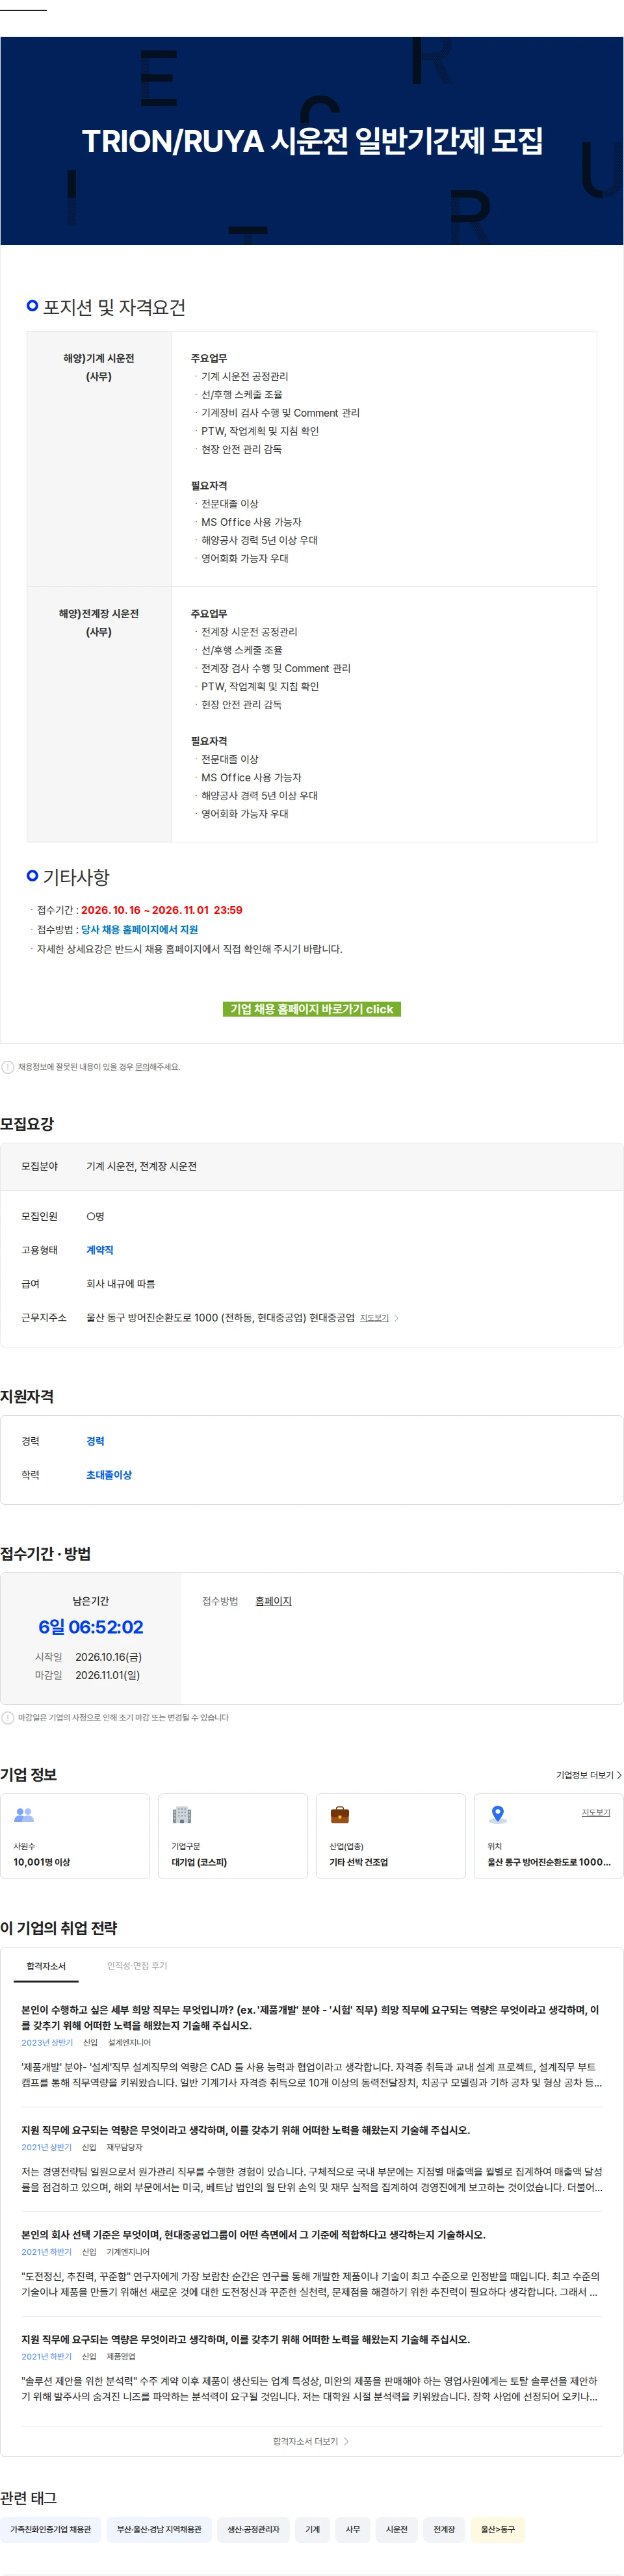Click the 2026.11.01(일) deadline date
The height and width of the screenshot is (2576, 624).
pos(108,1675)
